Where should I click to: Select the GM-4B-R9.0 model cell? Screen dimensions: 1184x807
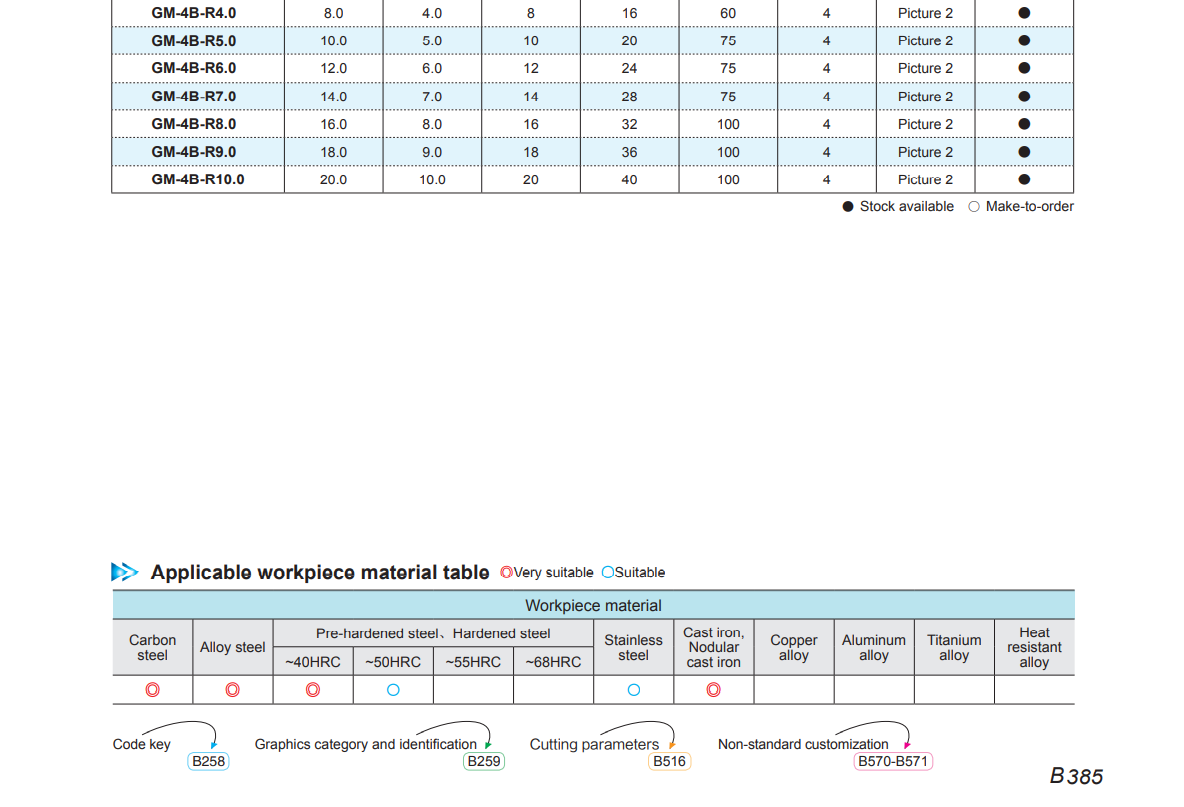point(194,152)
